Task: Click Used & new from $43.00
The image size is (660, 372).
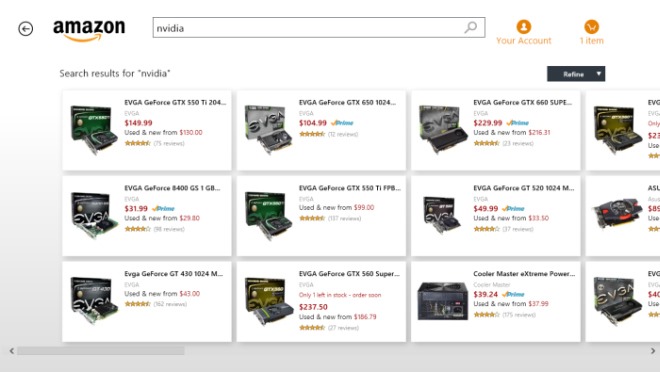Action: (x=162, y=294)
